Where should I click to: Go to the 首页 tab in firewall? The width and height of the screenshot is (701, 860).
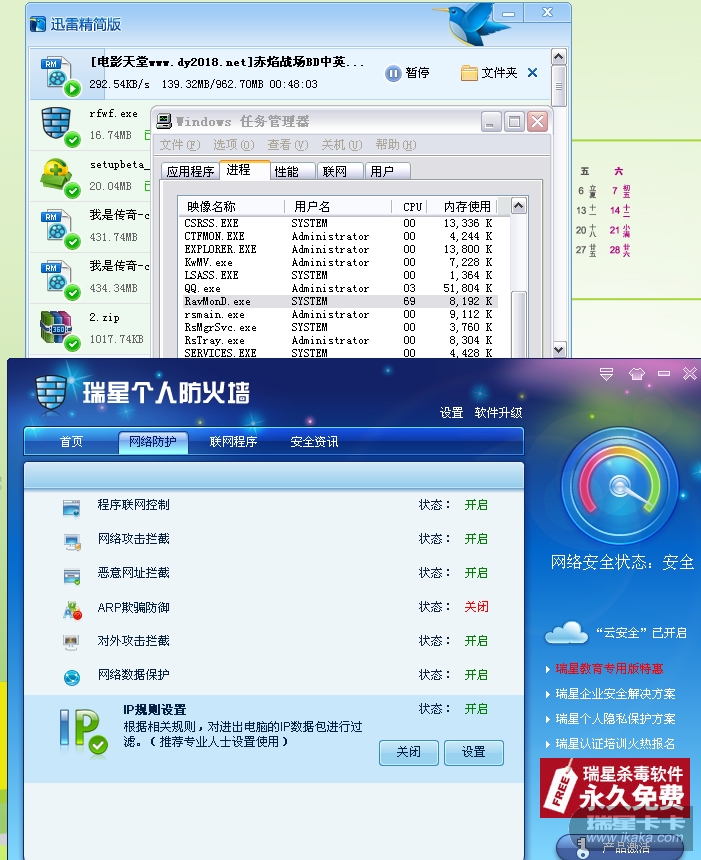pos(71,442)
